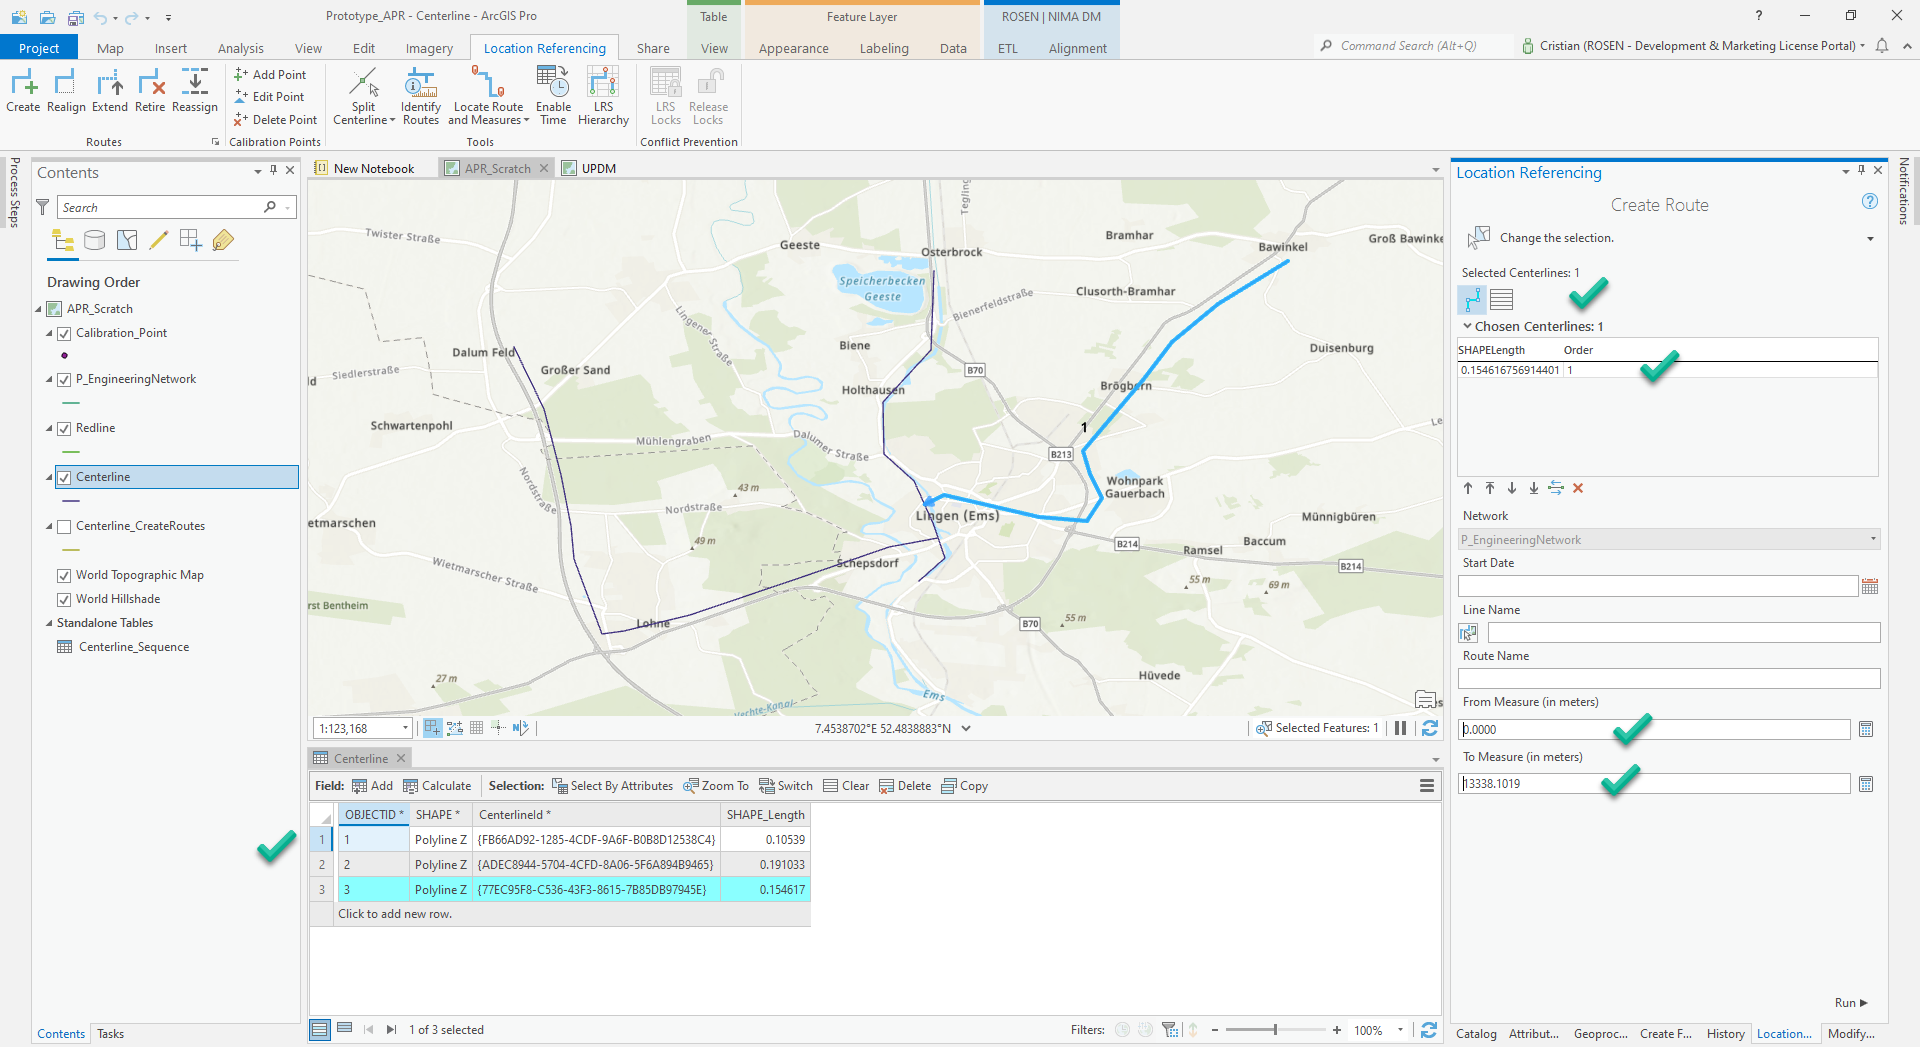Pause map drawing in status bar
Image resolution: width=1920 pixels, height=1047 pixels.
coord(1401,728)
